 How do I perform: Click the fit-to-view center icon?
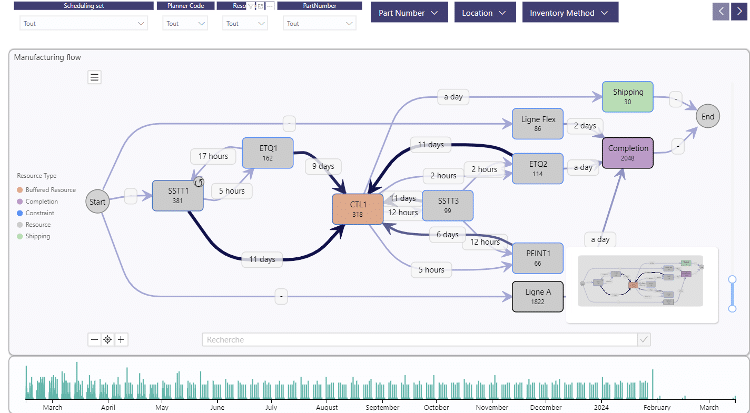108,339
